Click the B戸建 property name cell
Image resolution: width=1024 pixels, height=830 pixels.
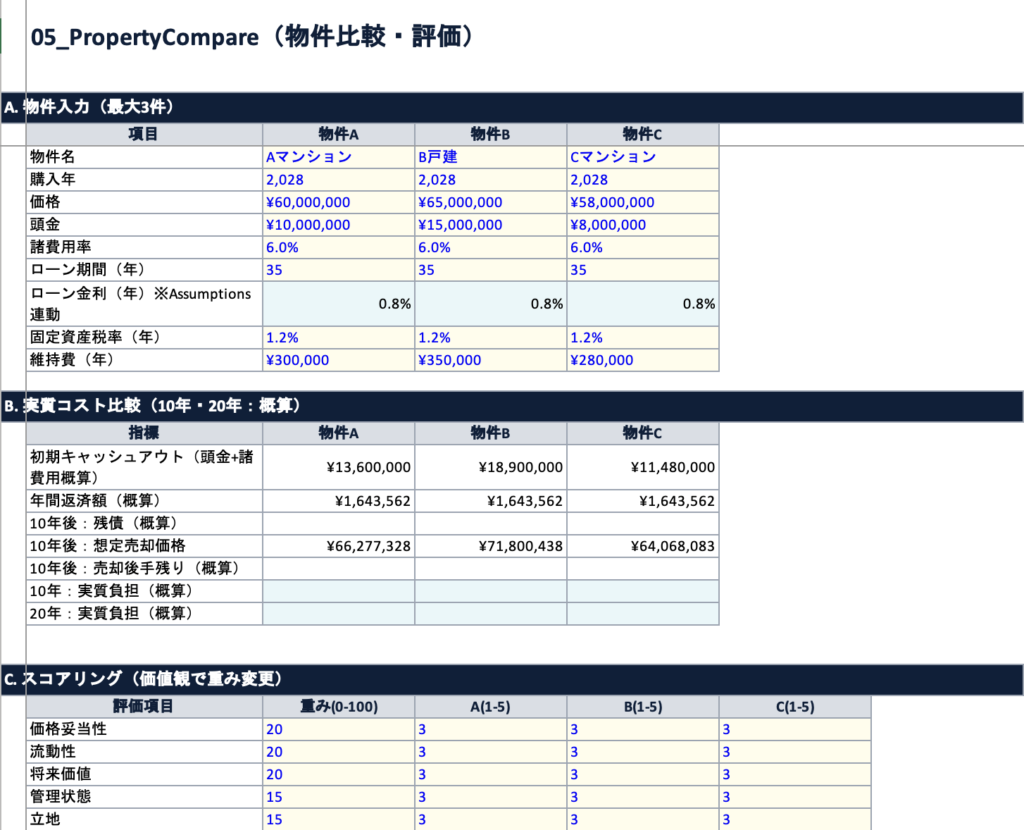pos(490,157)
